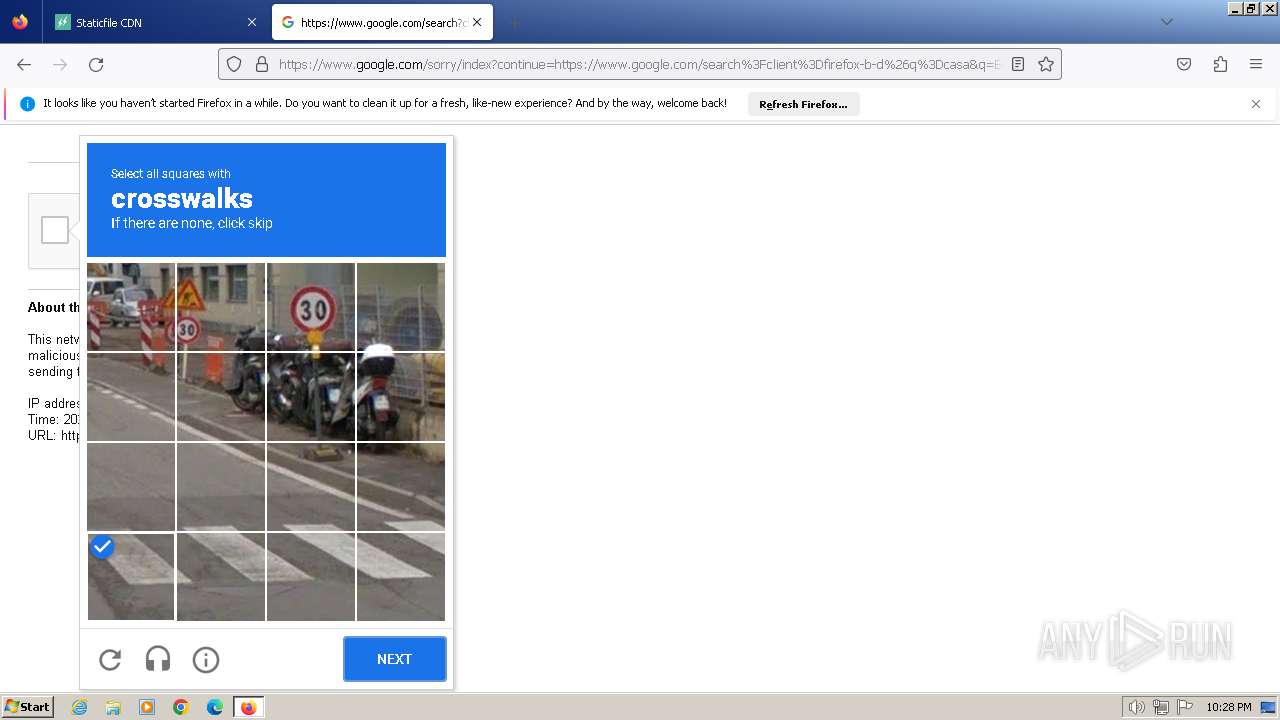Open a new tab with the plus button
The image size is (1280, 720).
tap(514, 22)
